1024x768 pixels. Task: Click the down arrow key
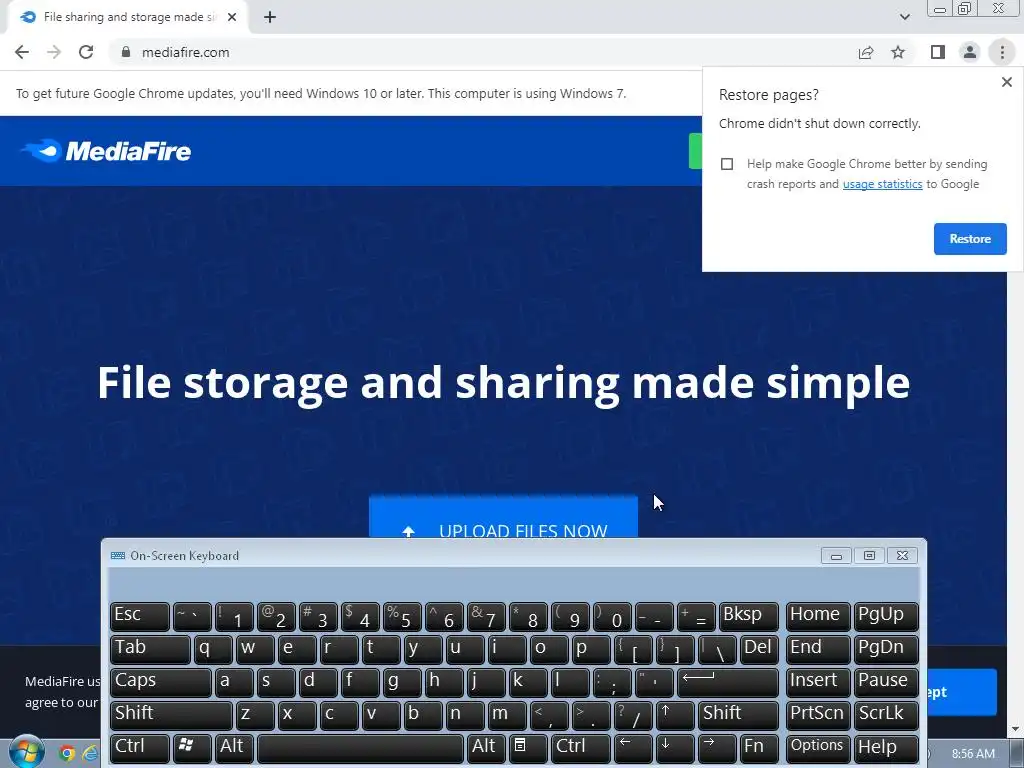click(x=675, y=748)
